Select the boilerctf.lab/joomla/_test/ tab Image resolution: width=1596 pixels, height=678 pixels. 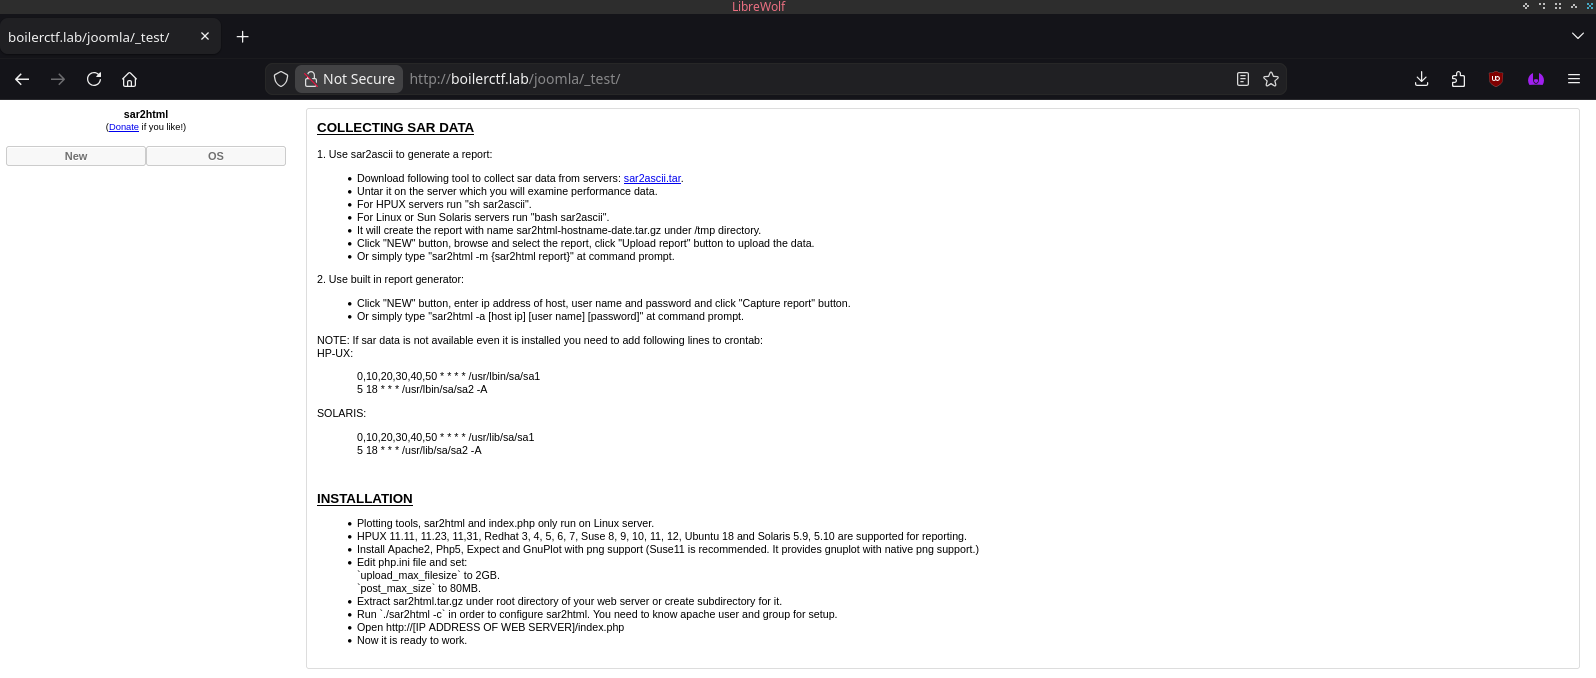pyautogui.click(x=90, y=37)
